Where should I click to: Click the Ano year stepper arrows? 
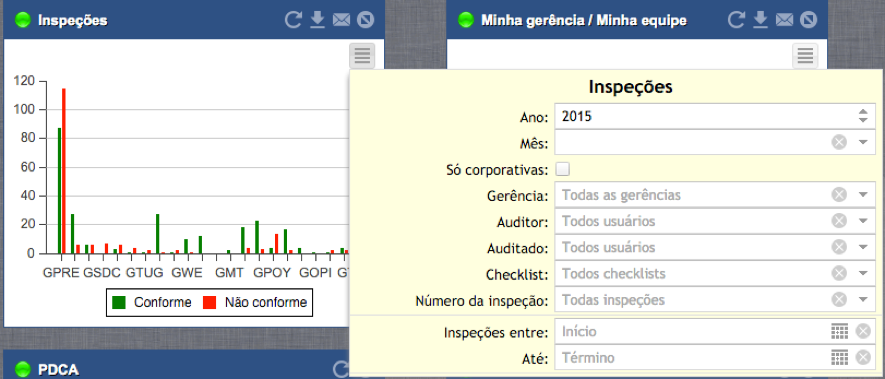(x=863, y=116)
